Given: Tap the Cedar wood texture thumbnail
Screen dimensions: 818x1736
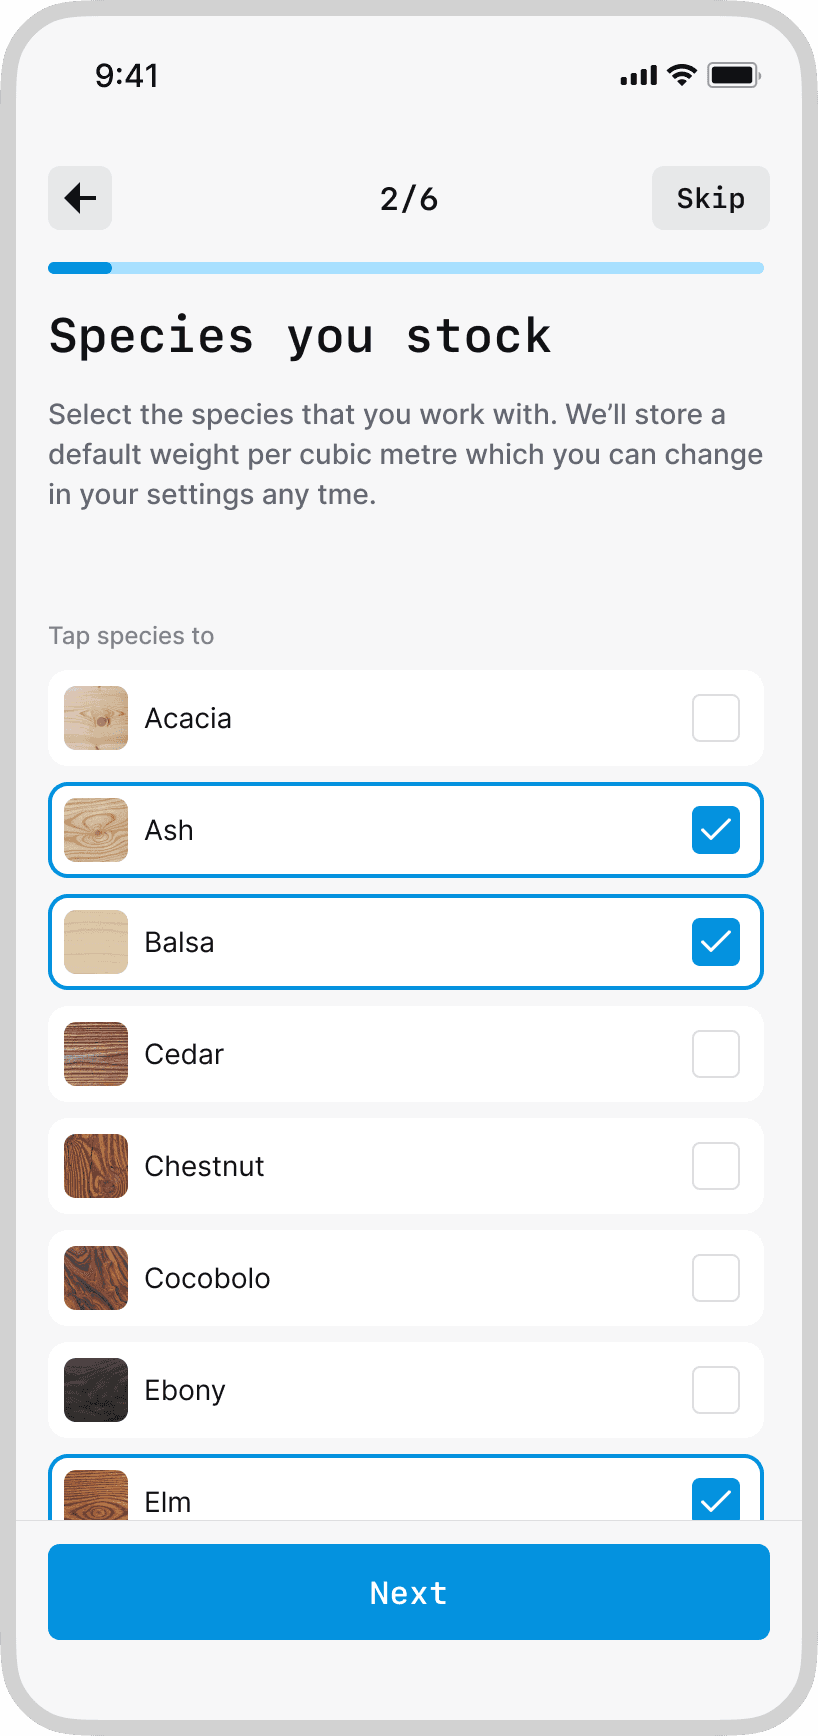Looking at the screenshot, I should [x=96, y=1054].
